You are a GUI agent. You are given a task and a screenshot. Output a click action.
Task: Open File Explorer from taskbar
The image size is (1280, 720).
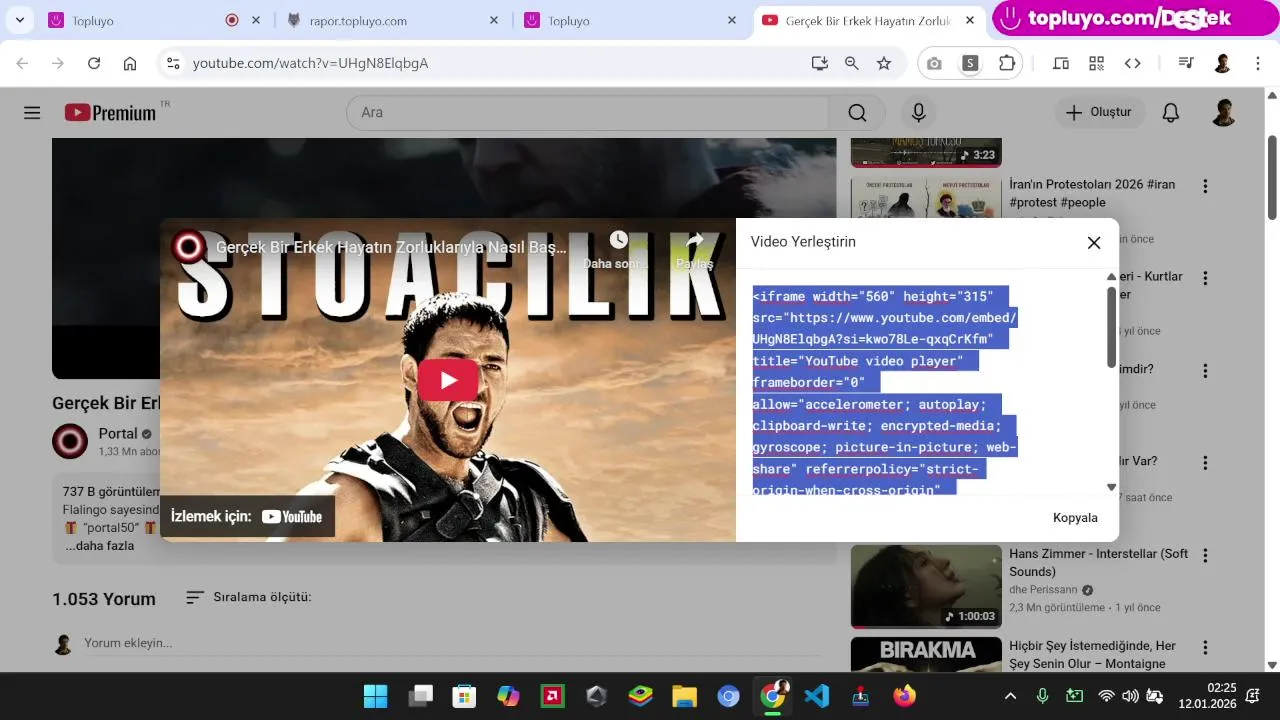click(684, 696)
